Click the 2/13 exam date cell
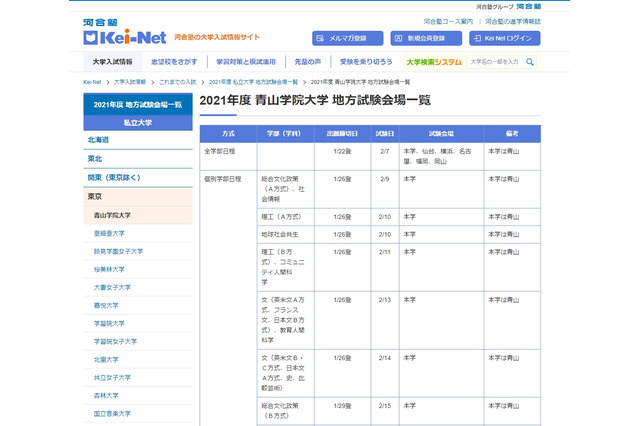This screenshot has height=426, width=640. pos(385,320)
